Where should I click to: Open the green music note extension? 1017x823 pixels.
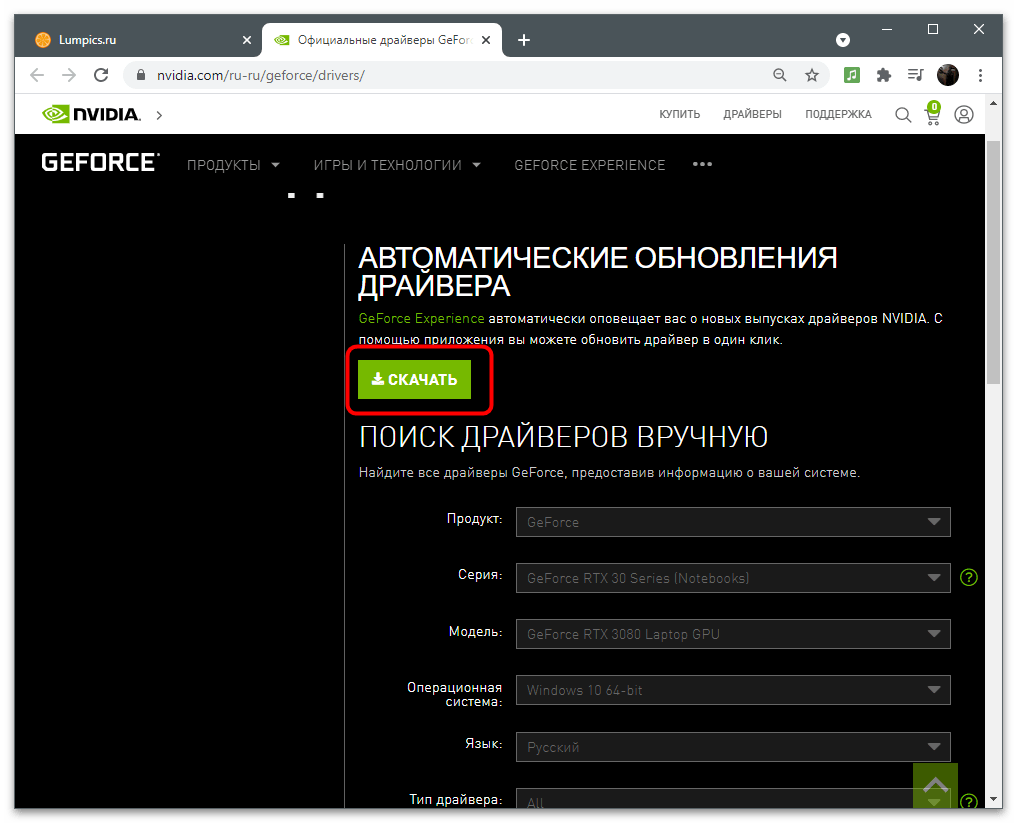click(852, 75)
